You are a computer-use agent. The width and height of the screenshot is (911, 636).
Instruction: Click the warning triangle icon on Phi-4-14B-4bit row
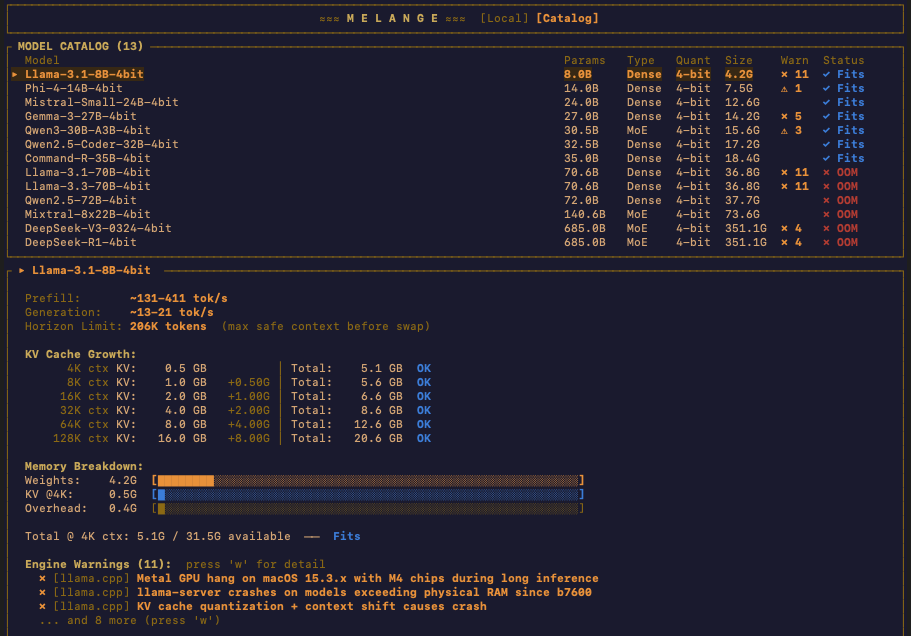click(785, 88)
